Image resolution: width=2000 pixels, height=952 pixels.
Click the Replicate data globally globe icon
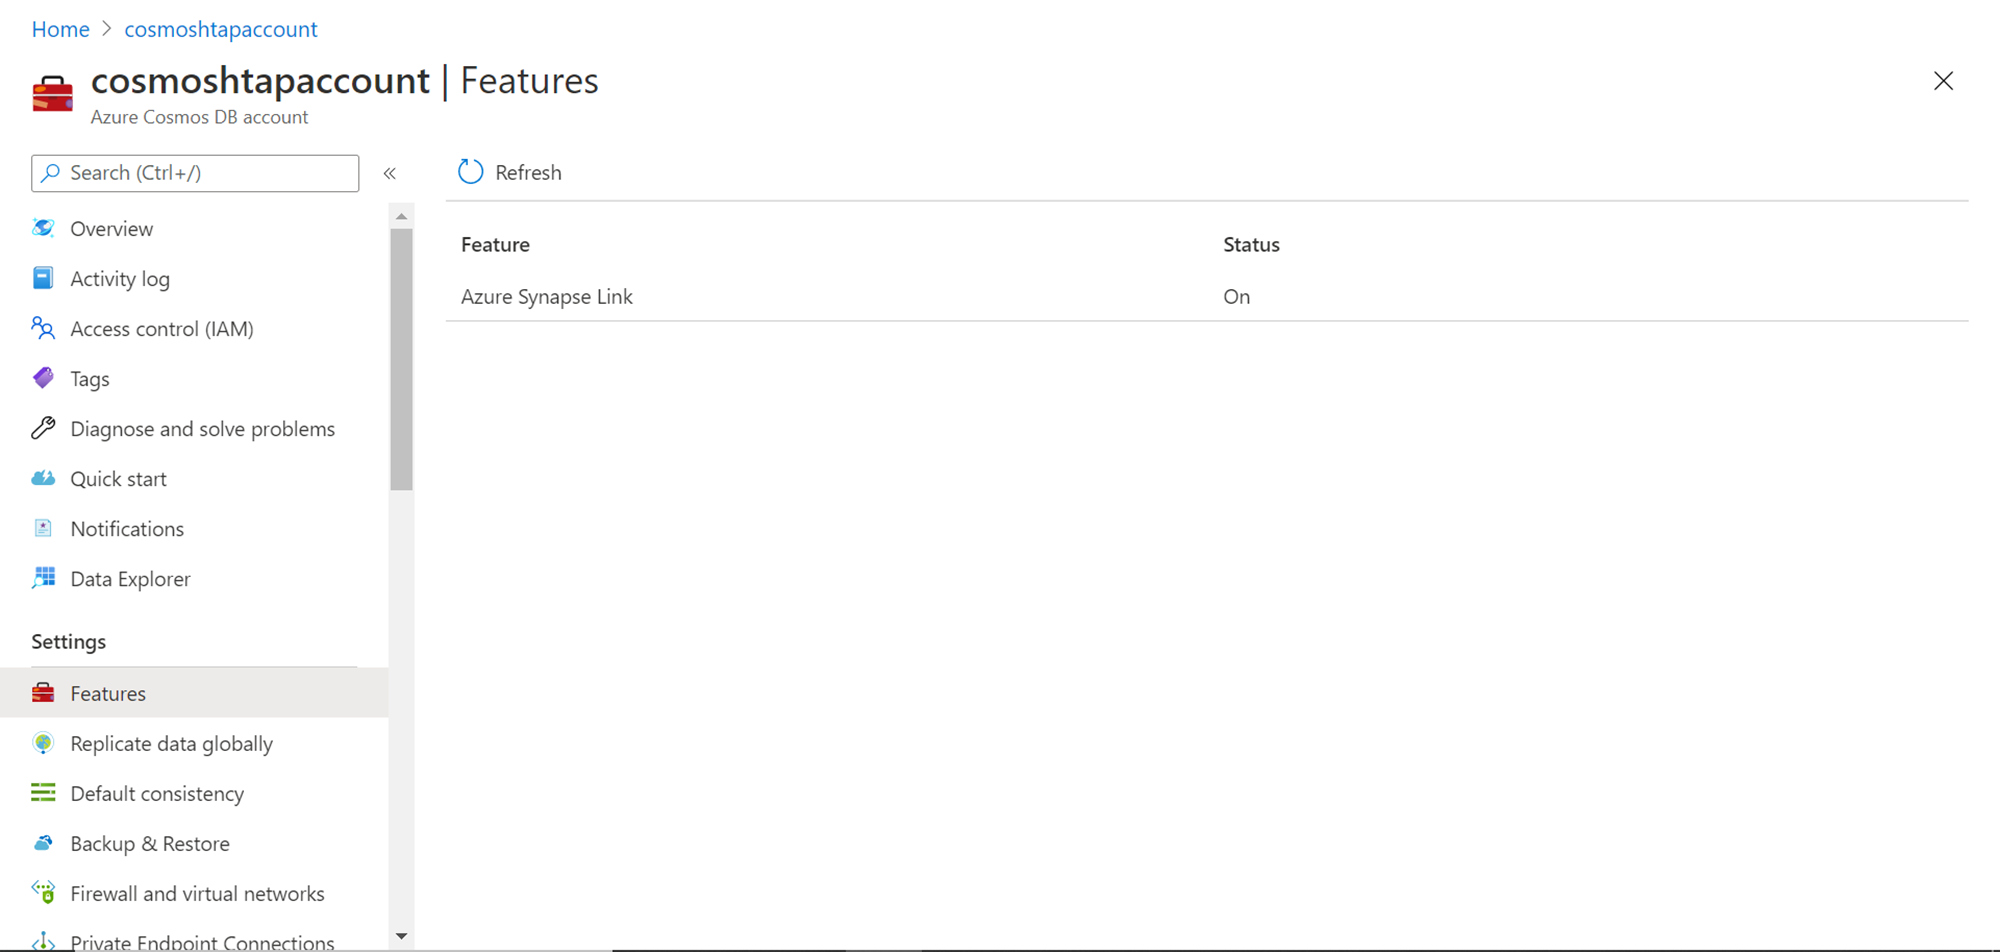coord(43,743)
